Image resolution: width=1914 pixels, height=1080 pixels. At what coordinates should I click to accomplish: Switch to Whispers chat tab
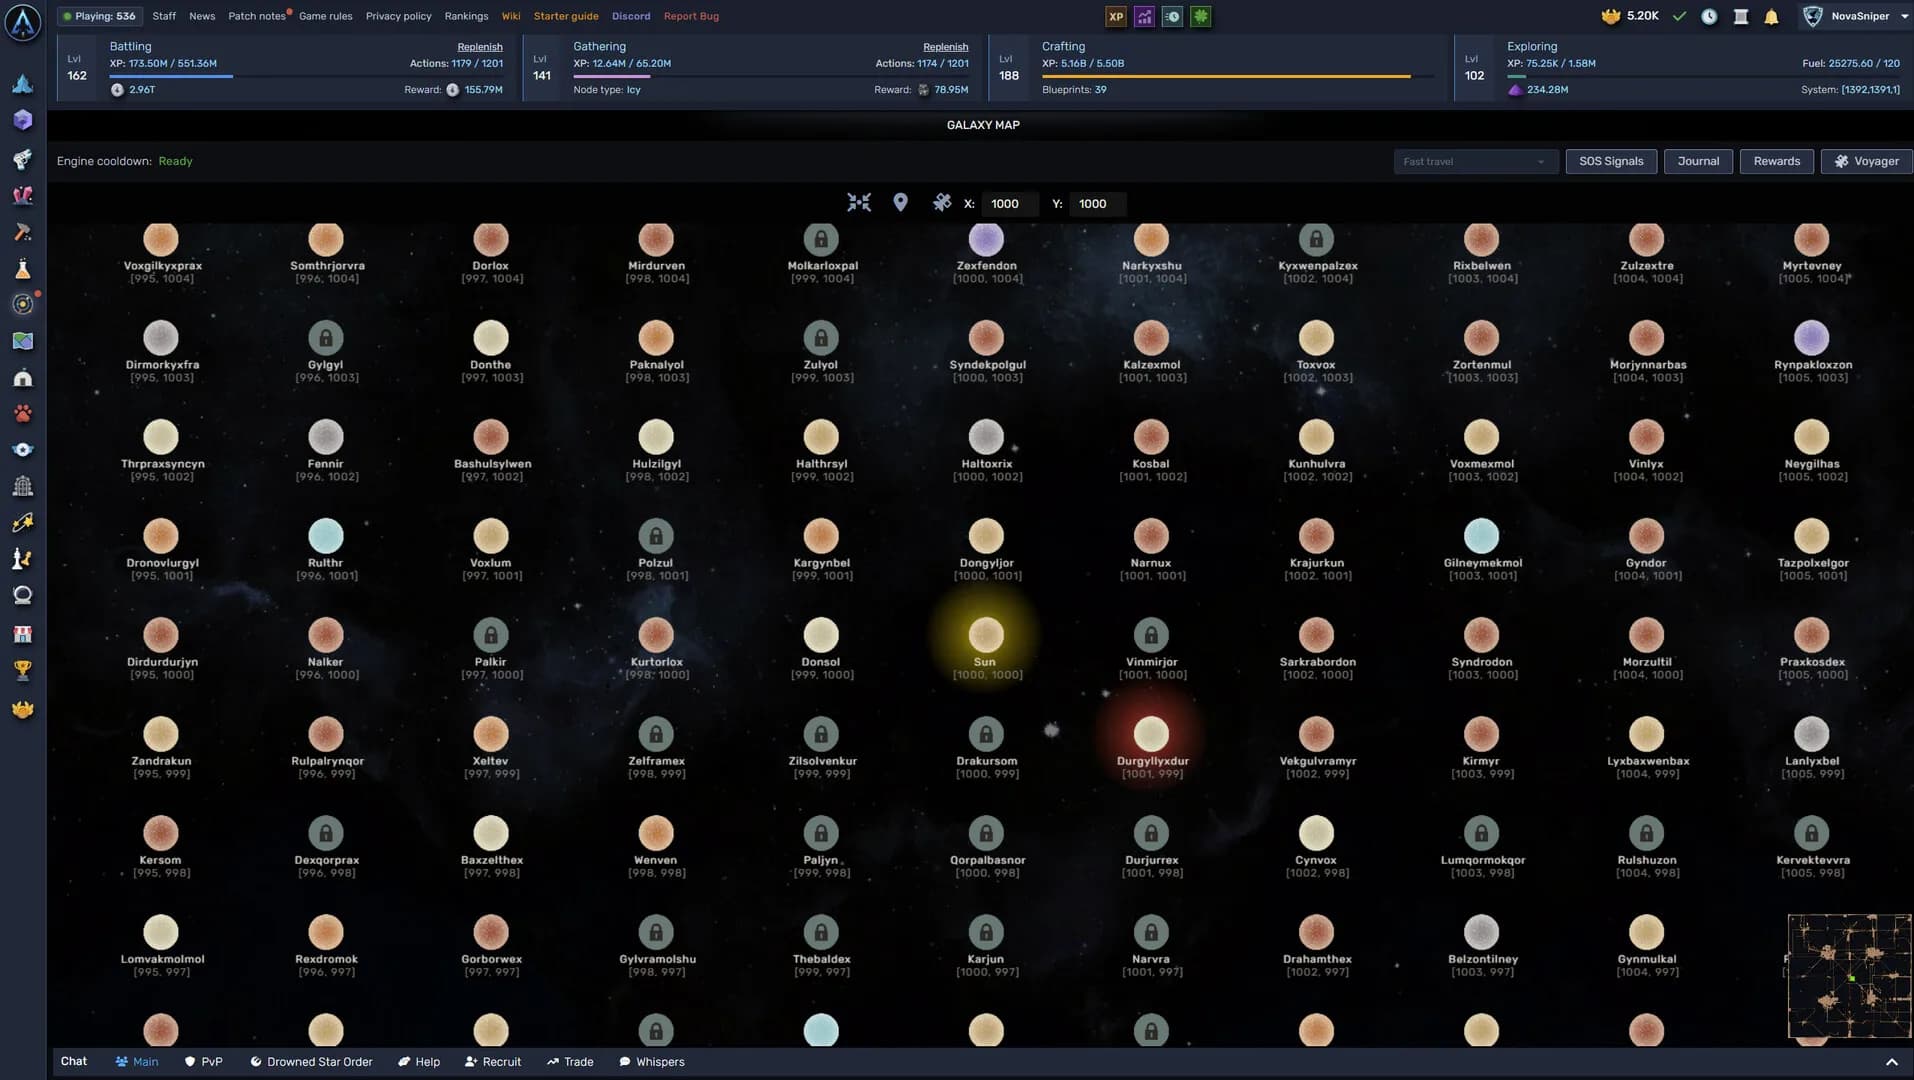pyautogui.click(x=652, y=1062)
